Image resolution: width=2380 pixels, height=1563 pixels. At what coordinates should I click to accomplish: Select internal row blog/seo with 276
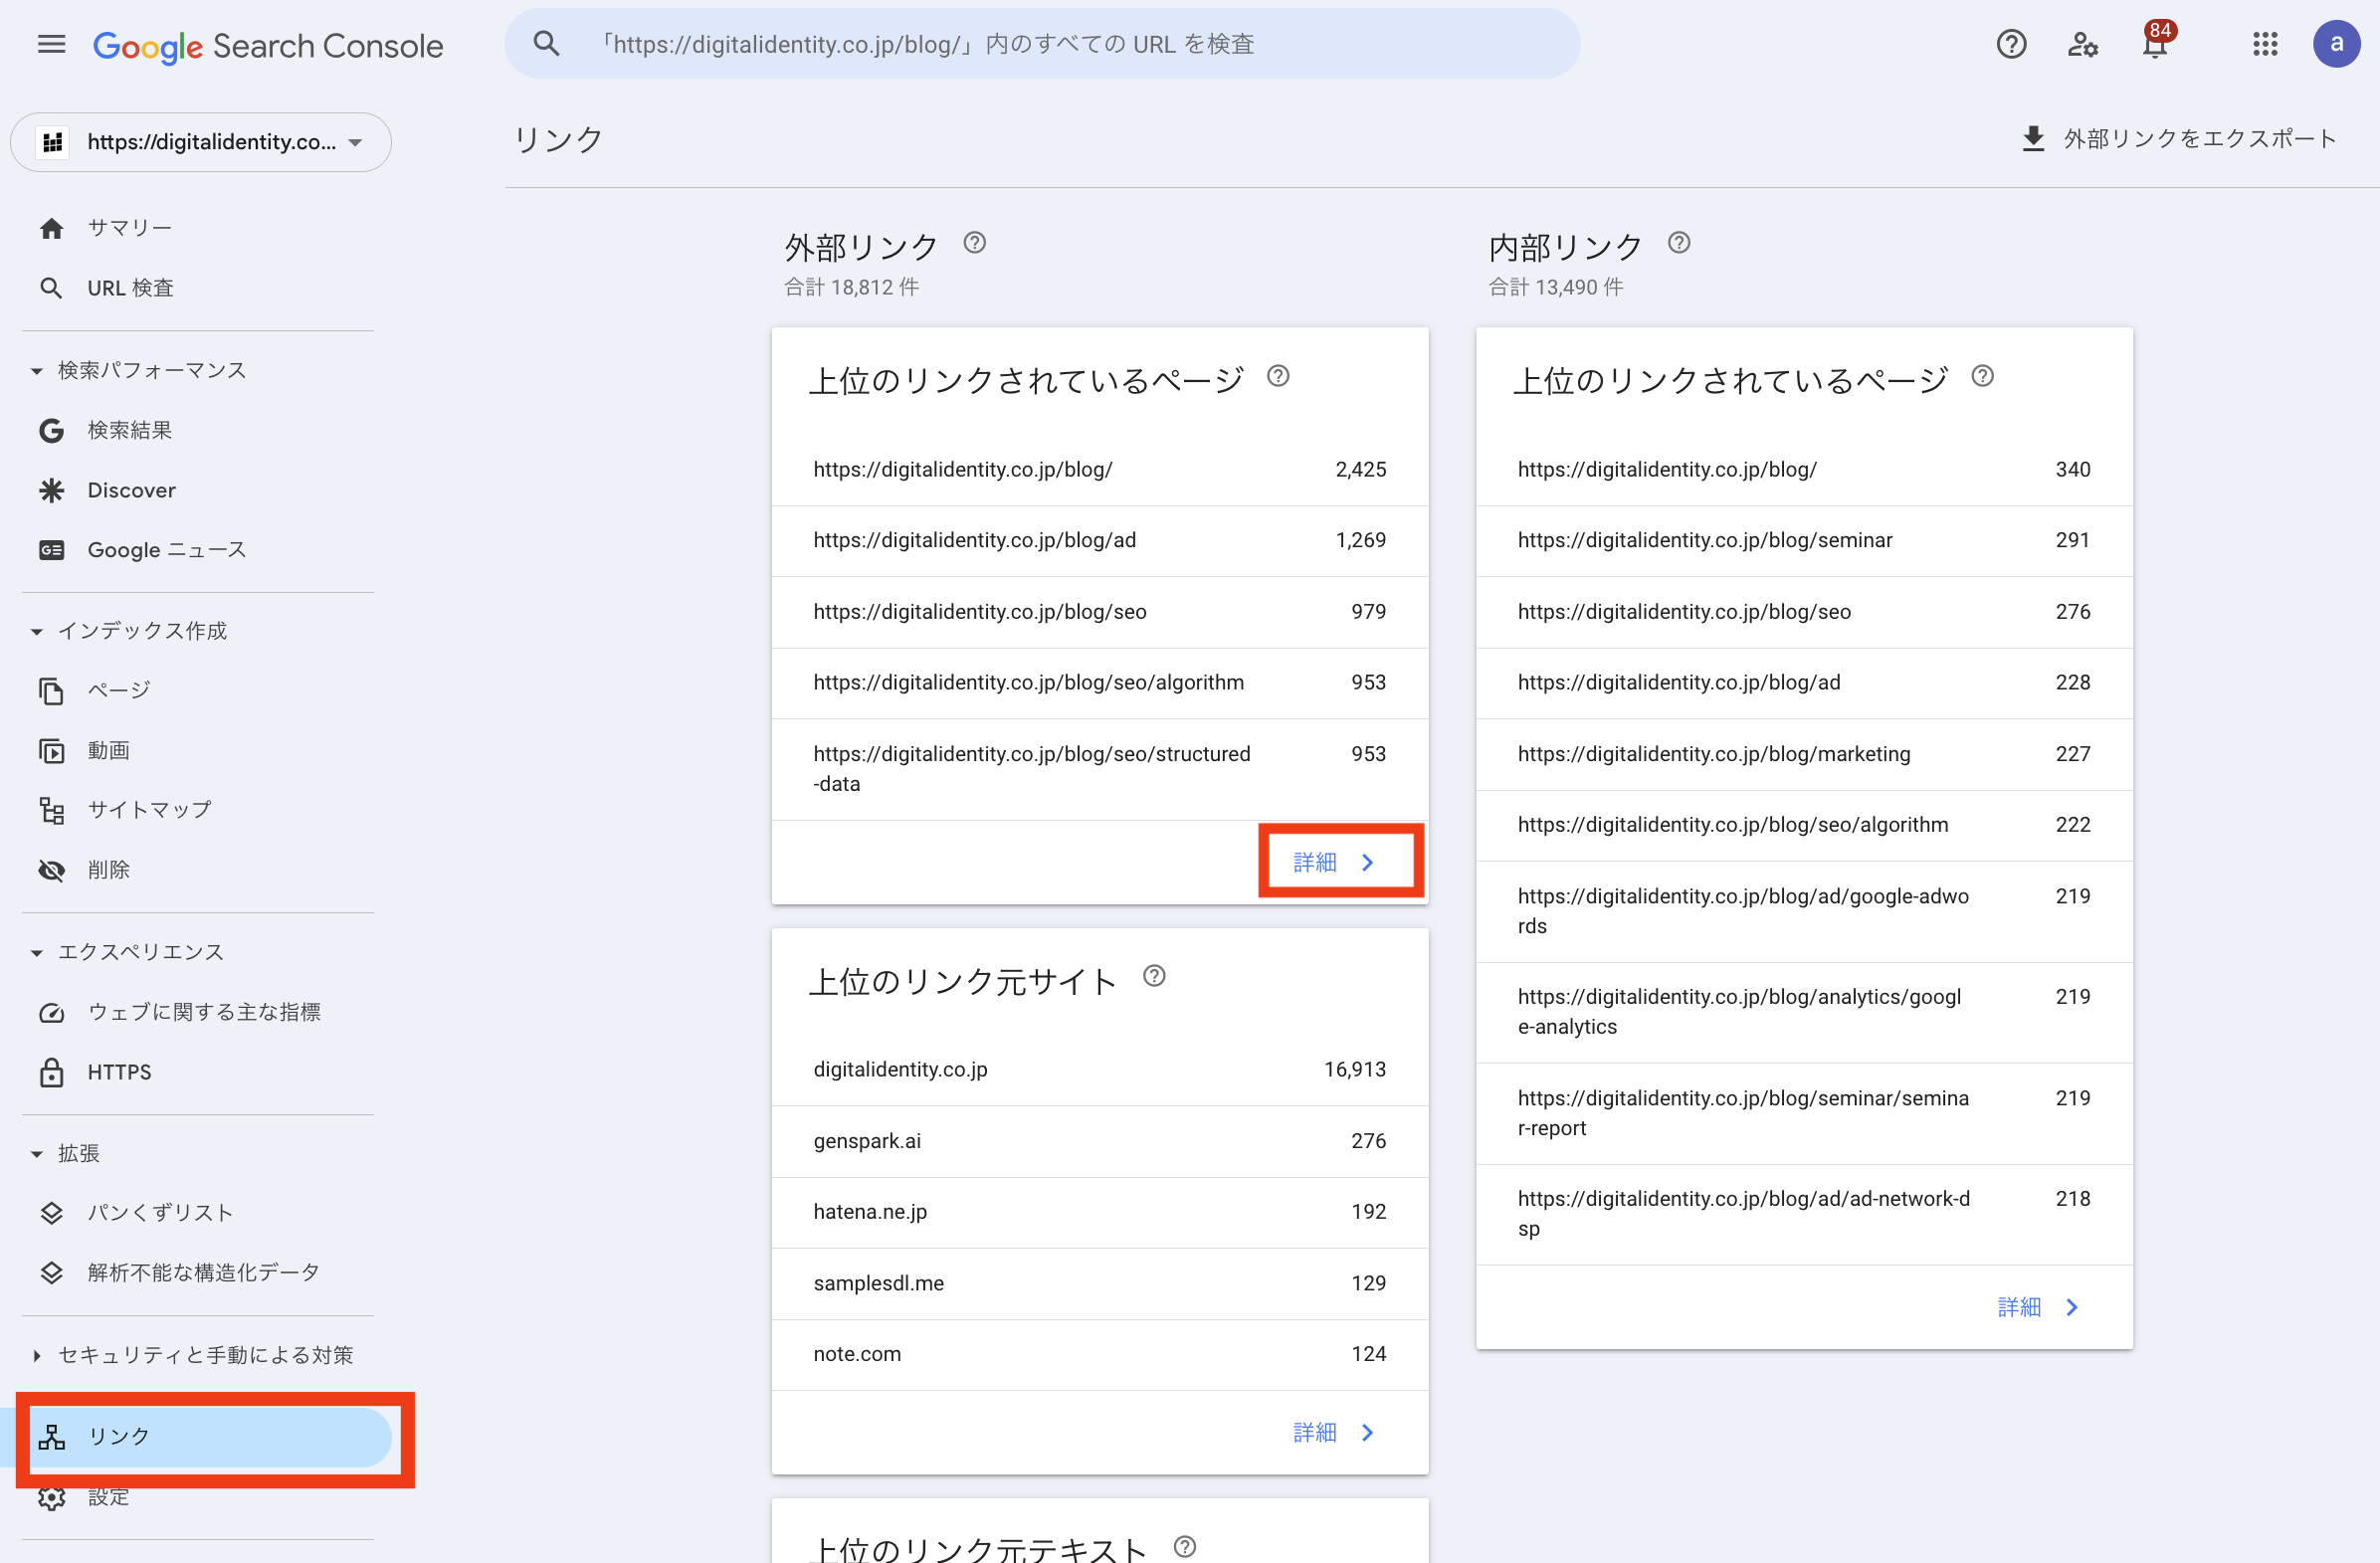(x=1803, y=611)
